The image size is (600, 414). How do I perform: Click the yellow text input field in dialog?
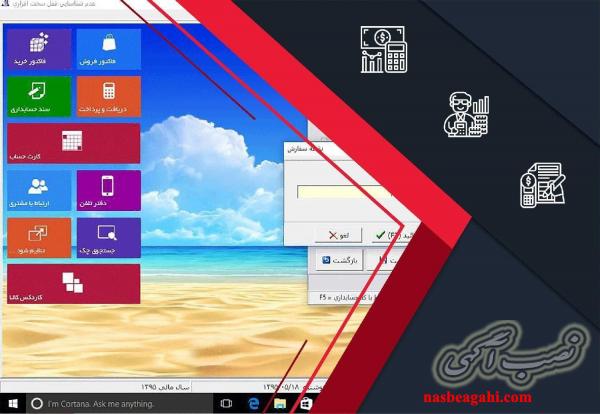tap(341, 192)
